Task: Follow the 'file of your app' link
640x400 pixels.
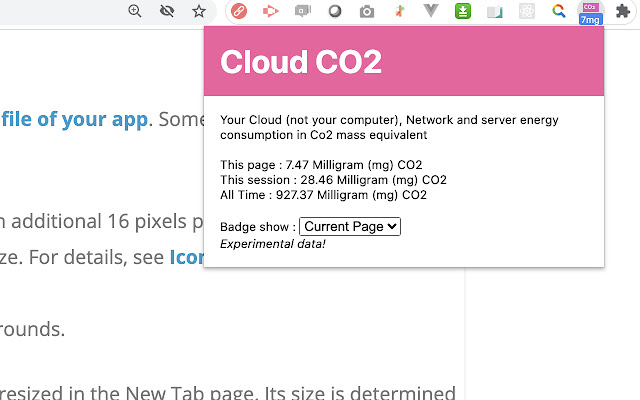Action: point(75,119)
